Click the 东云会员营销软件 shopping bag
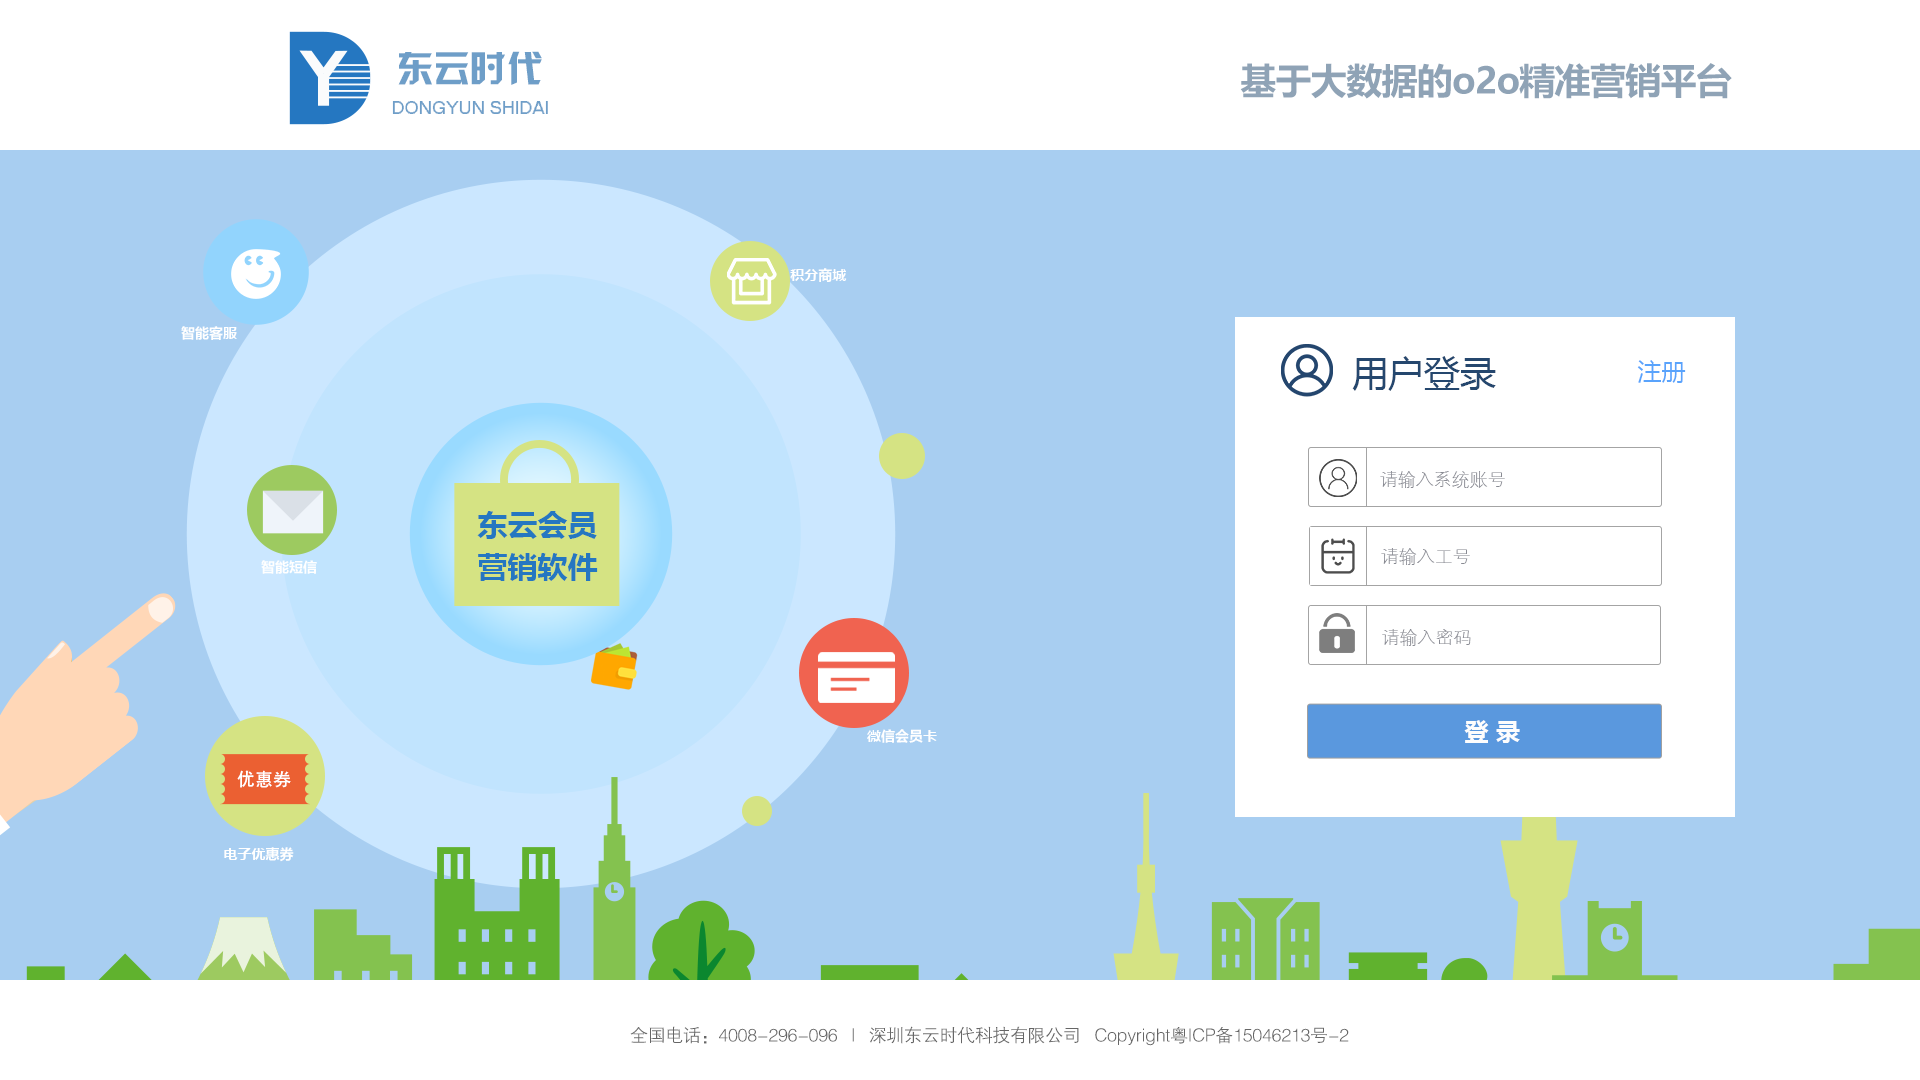Viewport: 1920px width, 1080px height. click(x=537, y=543)
